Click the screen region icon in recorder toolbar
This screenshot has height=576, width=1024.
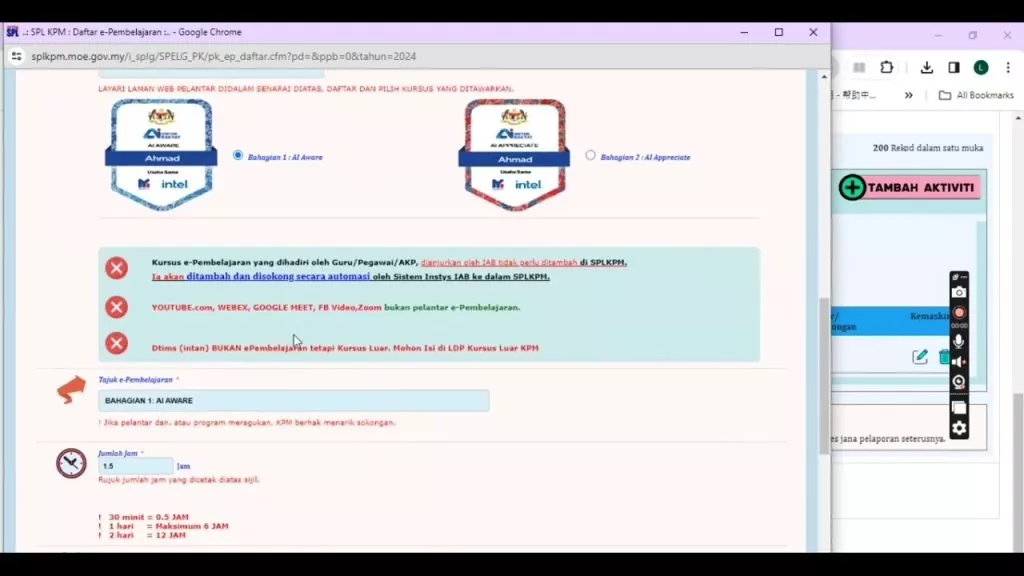point(959,408)
